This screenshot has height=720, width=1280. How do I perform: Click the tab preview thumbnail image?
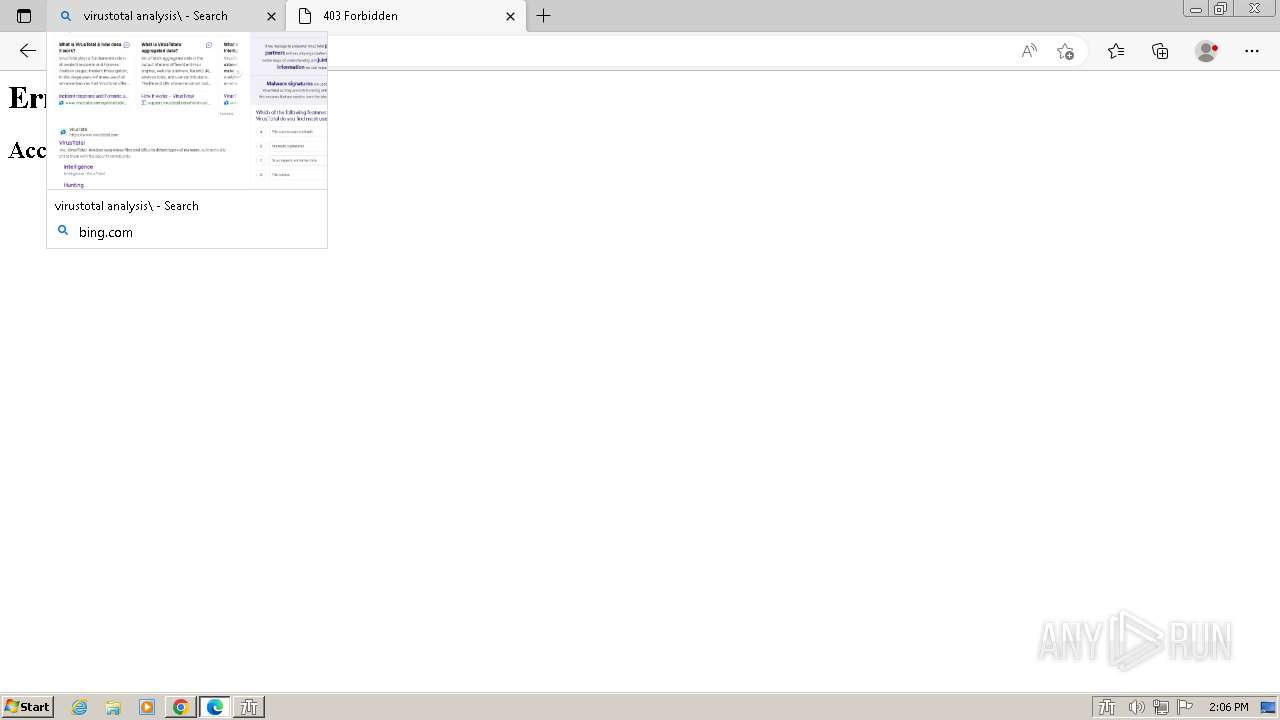pyautogui.click(x=187, y=111)
